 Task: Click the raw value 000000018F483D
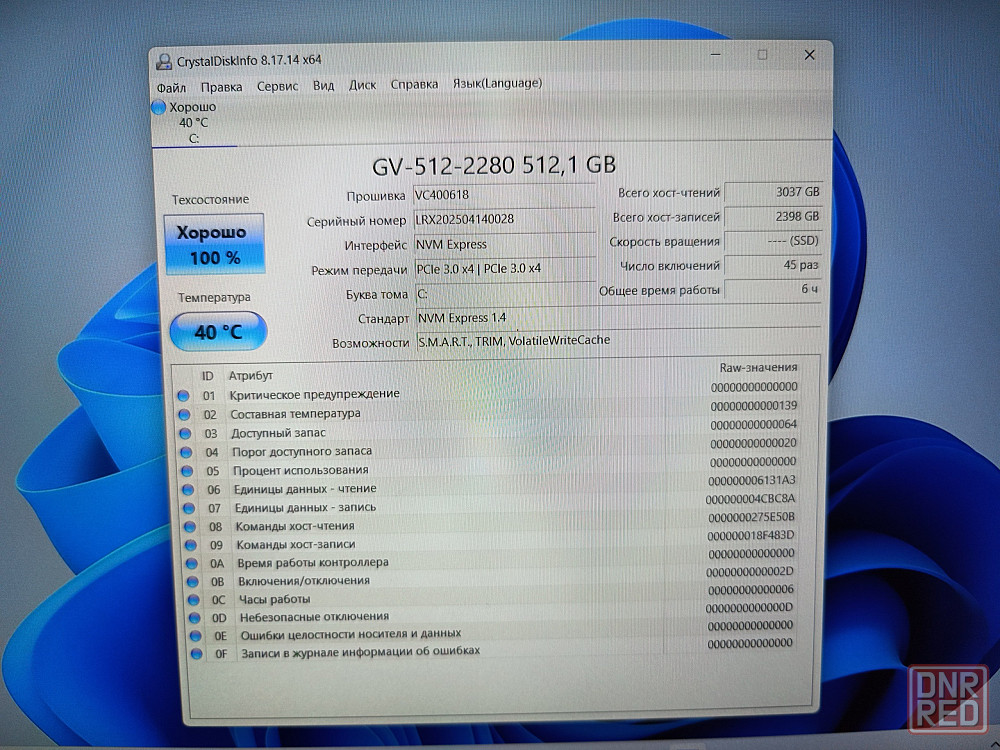coord(751,535)
